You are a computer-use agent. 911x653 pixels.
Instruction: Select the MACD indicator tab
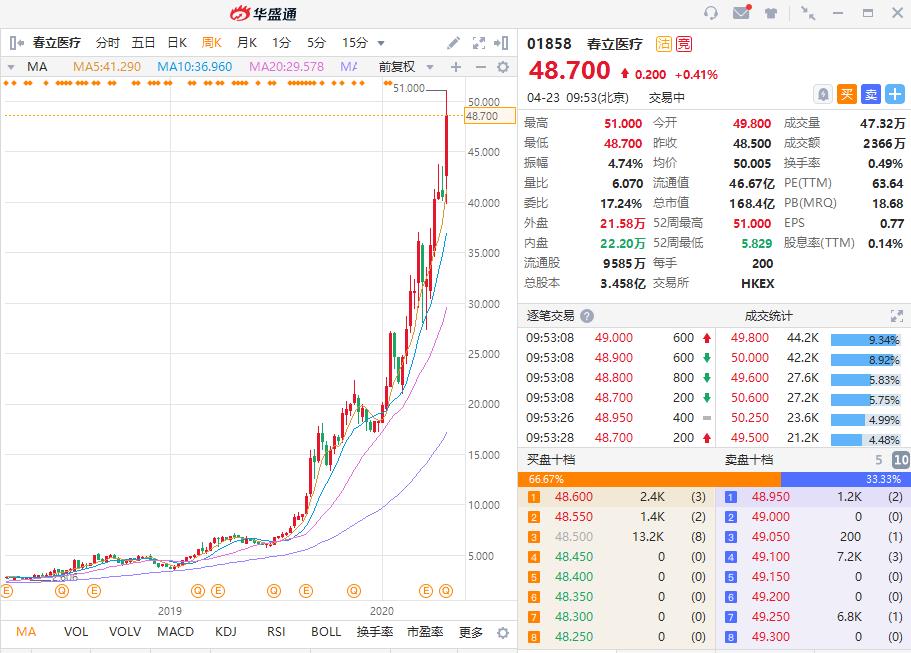point(175,632)
